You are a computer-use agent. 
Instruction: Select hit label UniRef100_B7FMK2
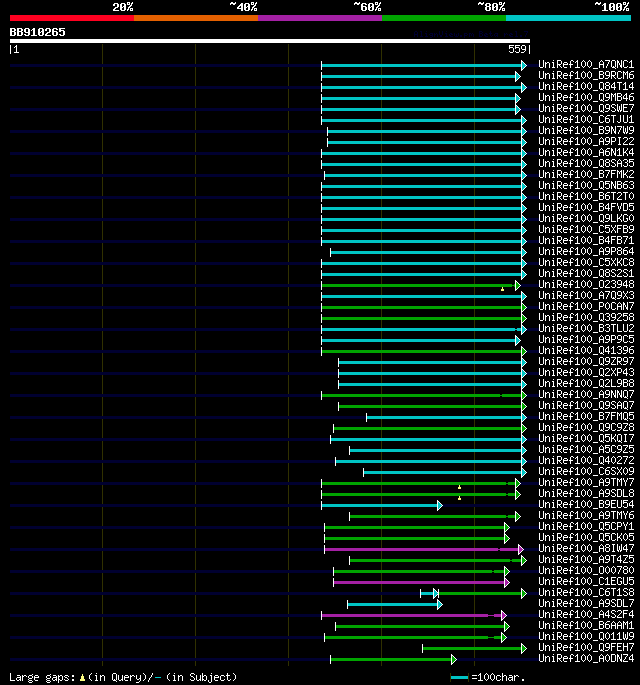[x=586, y=174]
